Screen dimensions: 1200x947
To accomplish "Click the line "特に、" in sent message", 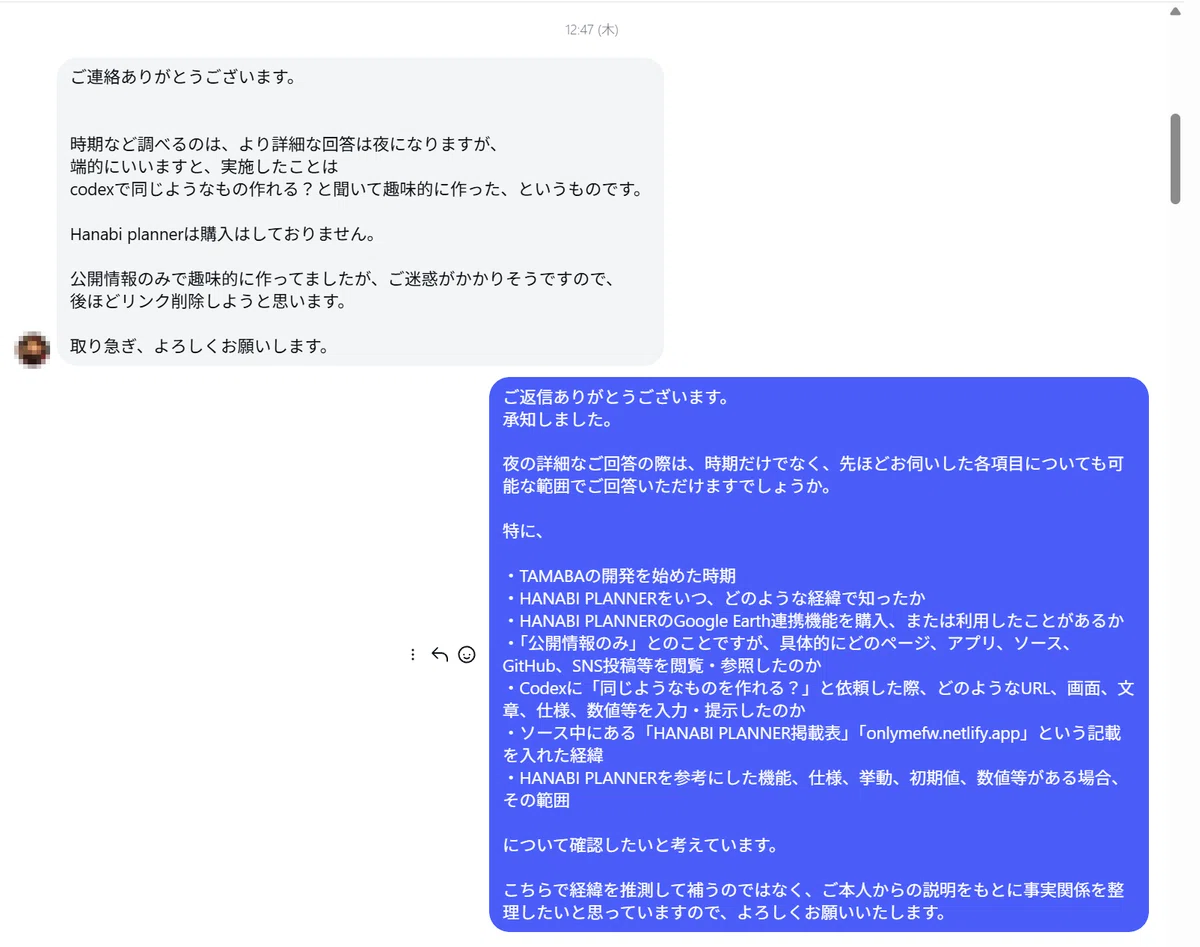I will pyautogui.click(x=523, y=531).
